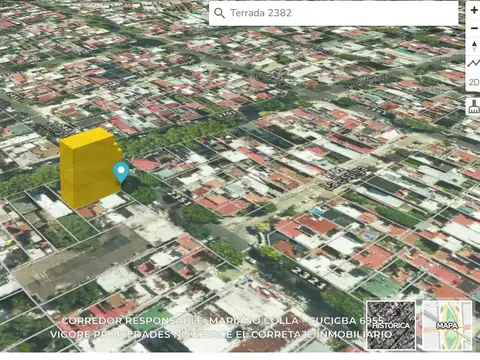Select the Mapa basemap thumbnail
Viewport: 480px width, 360px height.
coord(447,325)
